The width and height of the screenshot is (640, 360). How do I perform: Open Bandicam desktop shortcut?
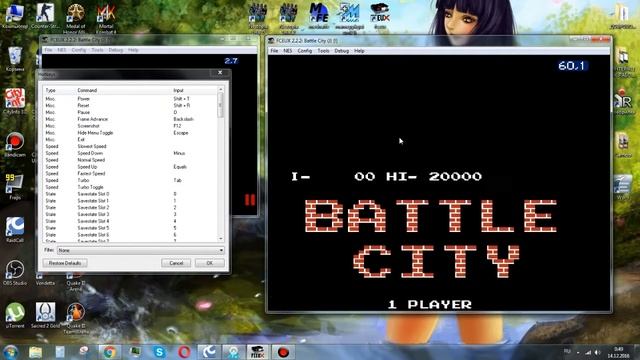coord(15,145)
